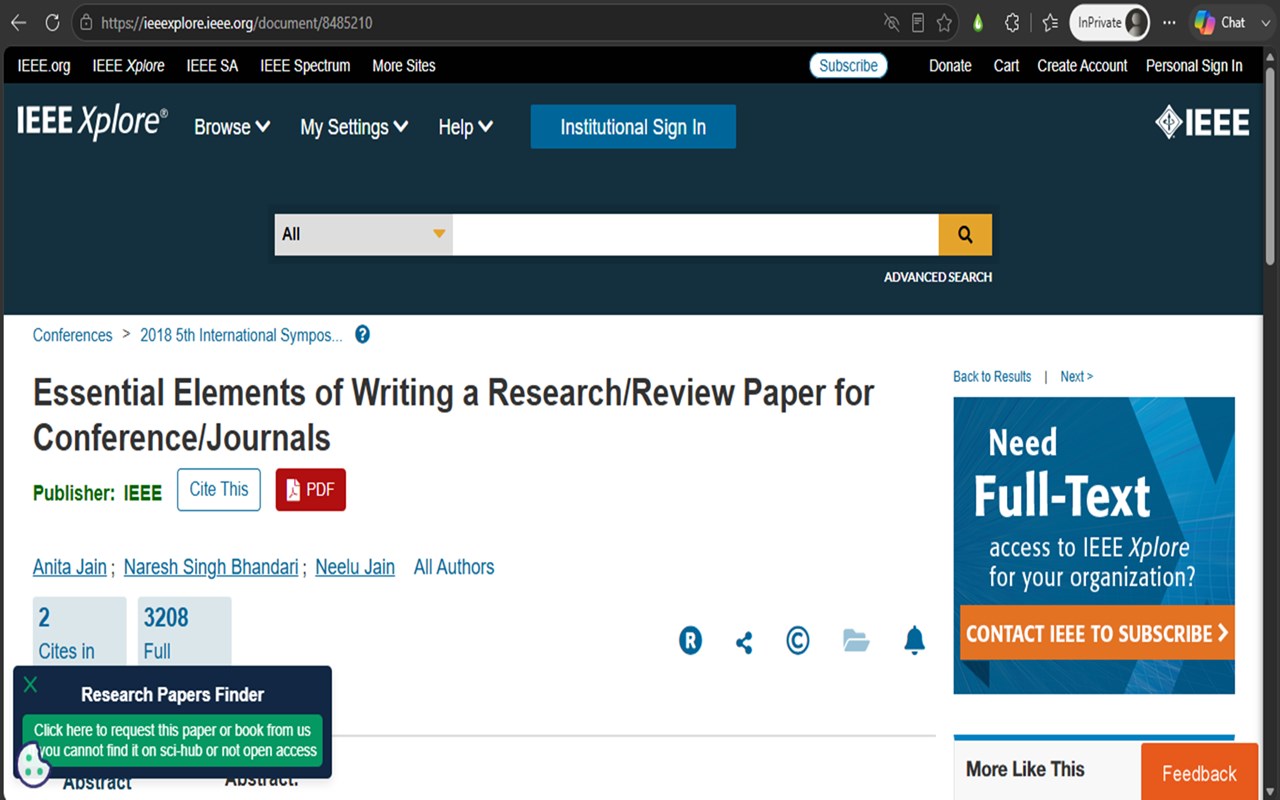Focus the IEEE Xplore search text box
The width and height of the screenshot is (1280, 800).
695,234
